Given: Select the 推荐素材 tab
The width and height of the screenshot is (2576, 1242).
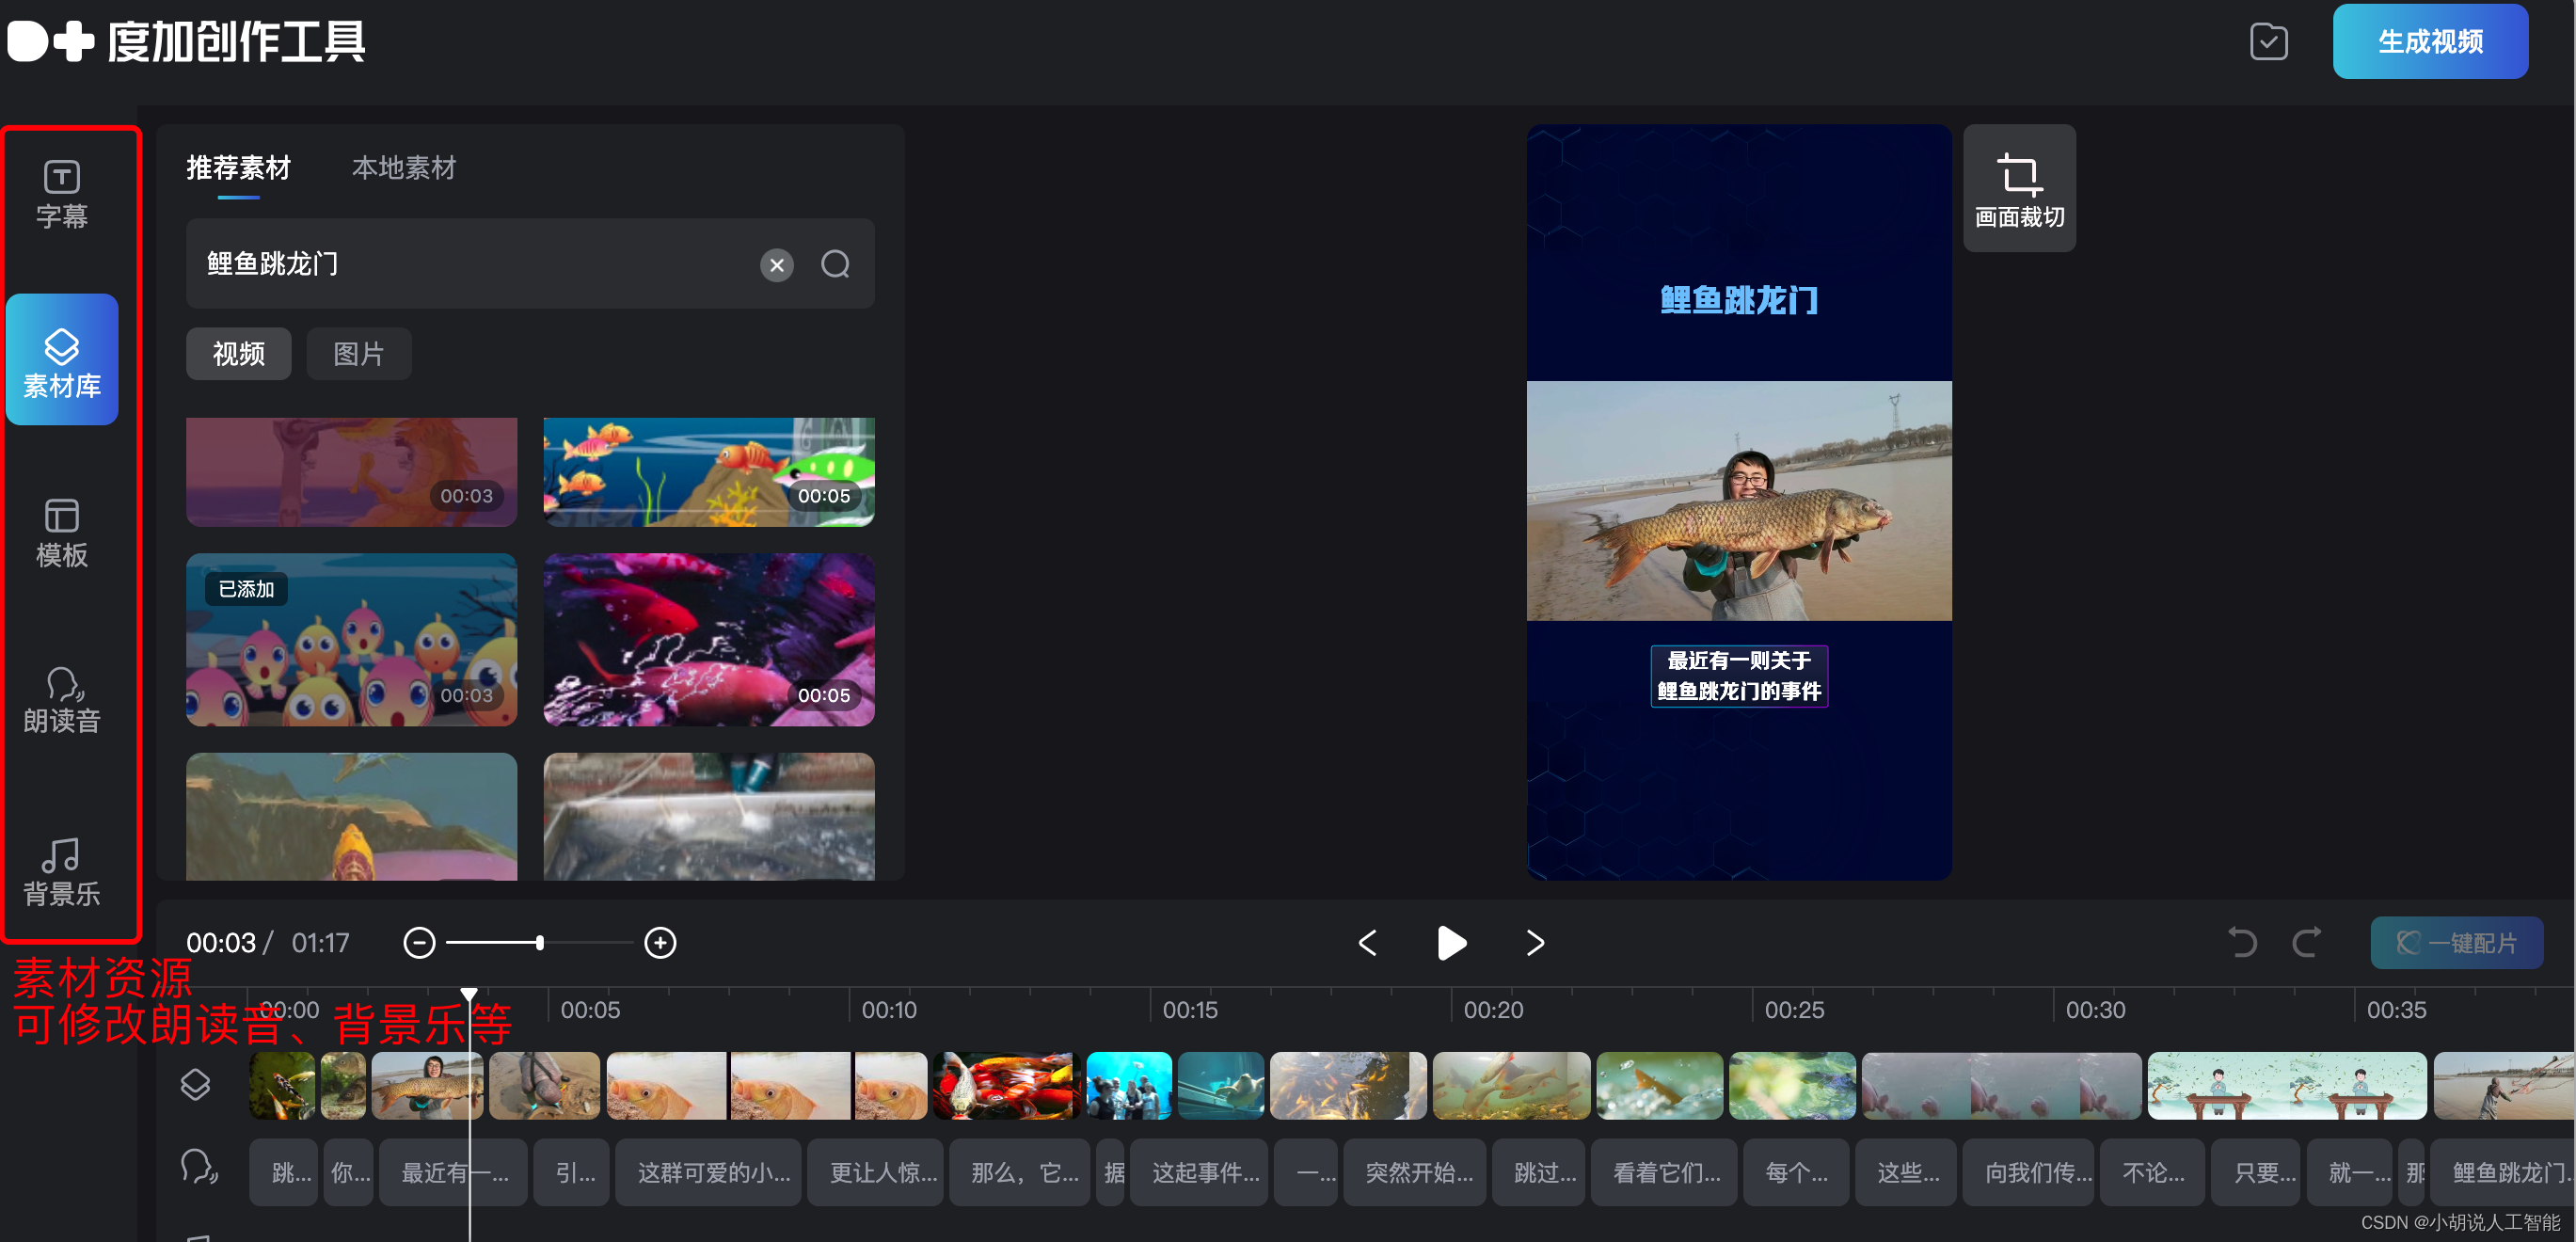Looking at the screenshot, I should click(x=238, y=168).
